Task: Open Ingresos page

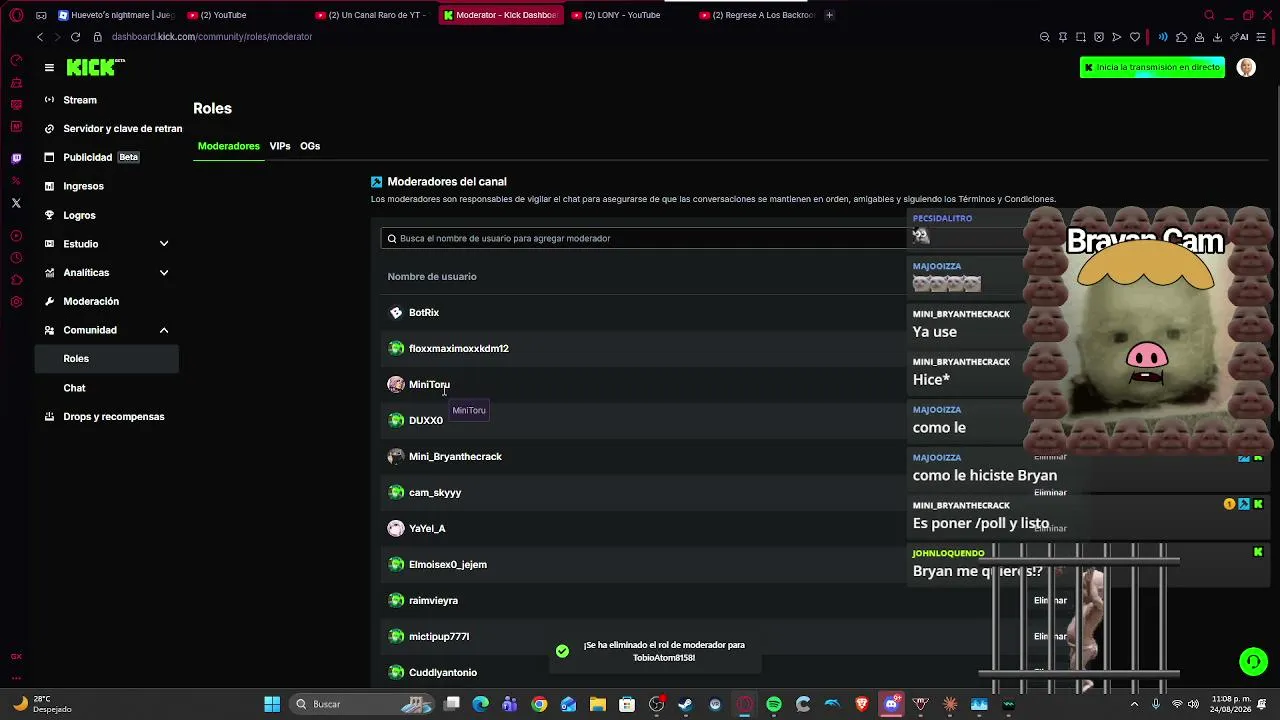Action: [x=83, y=186]
